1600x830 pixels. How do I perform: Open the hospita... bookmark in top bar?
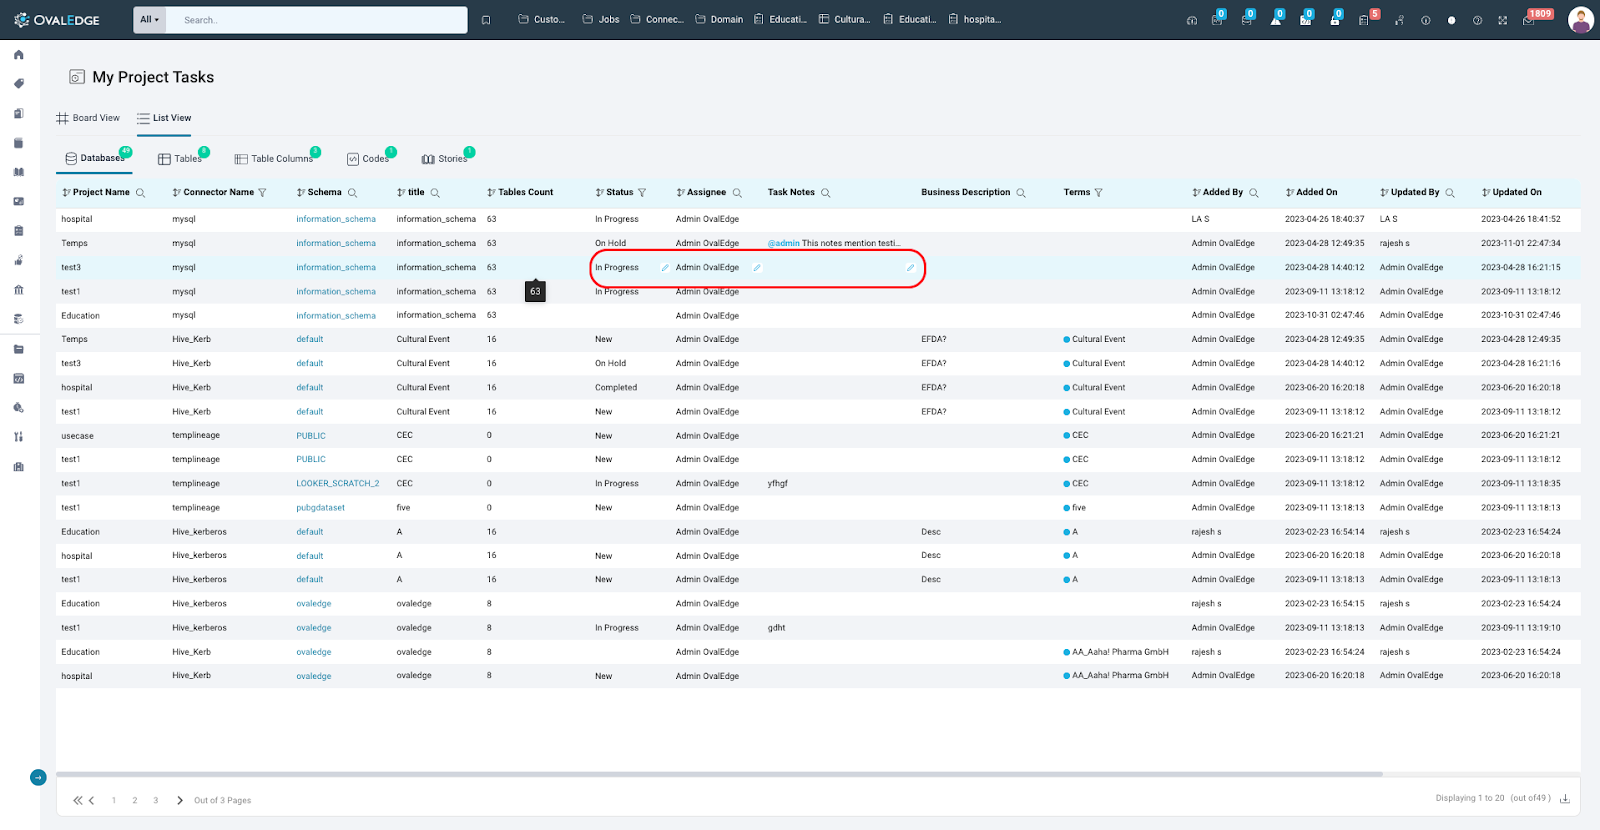(x=974, y=19)
